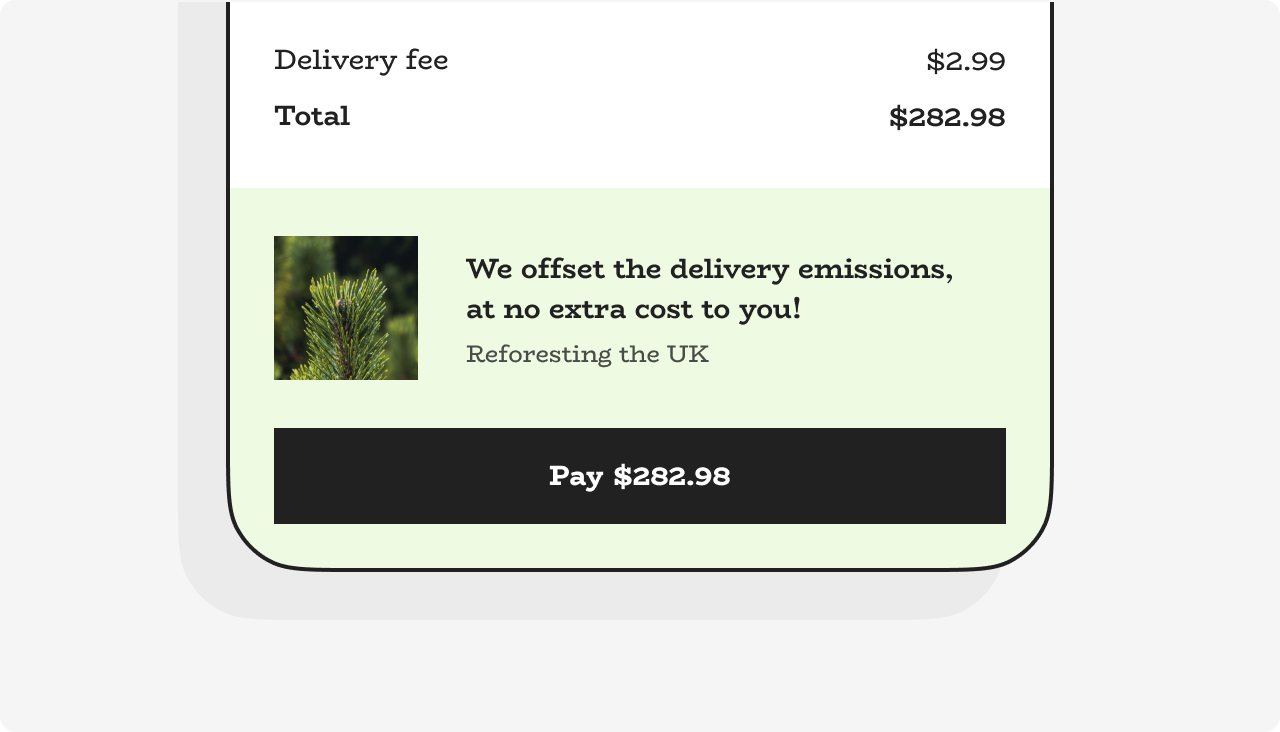Click the rounded phone frame border
1280x732 pixels.
(231, 300)
